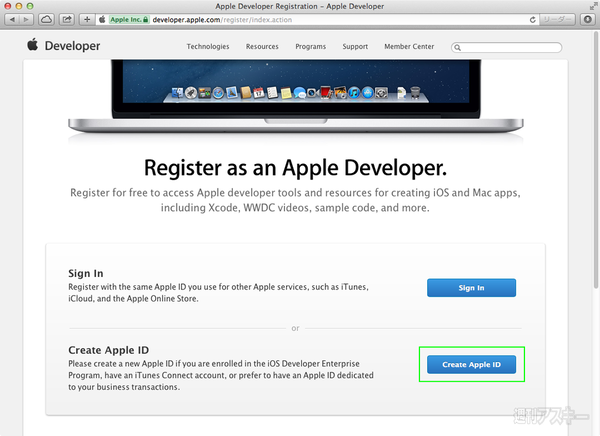Click the Apple logo beside Developer

pos(33,45)
